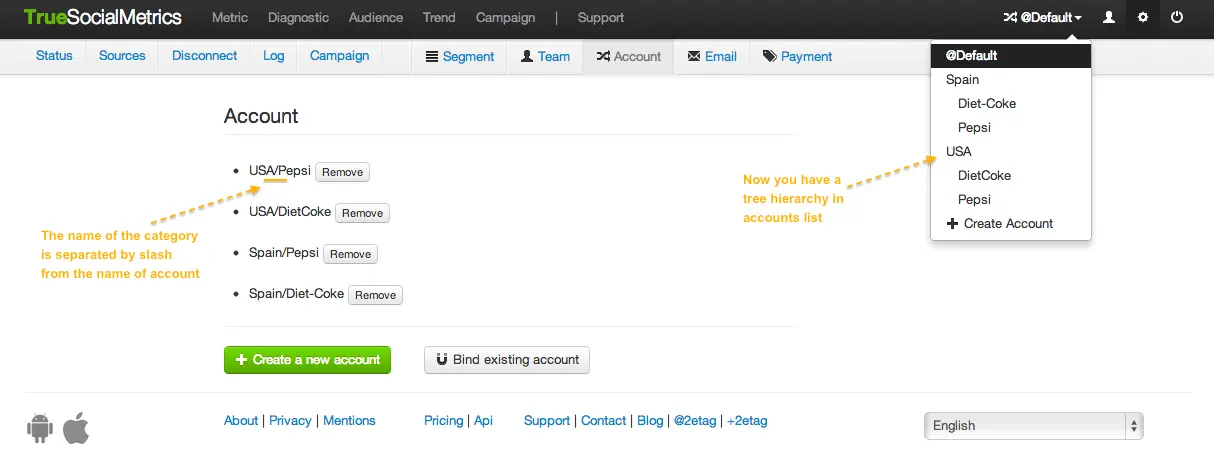
Task: Remove the USA/Pepsi account
Action: point(342,172)
